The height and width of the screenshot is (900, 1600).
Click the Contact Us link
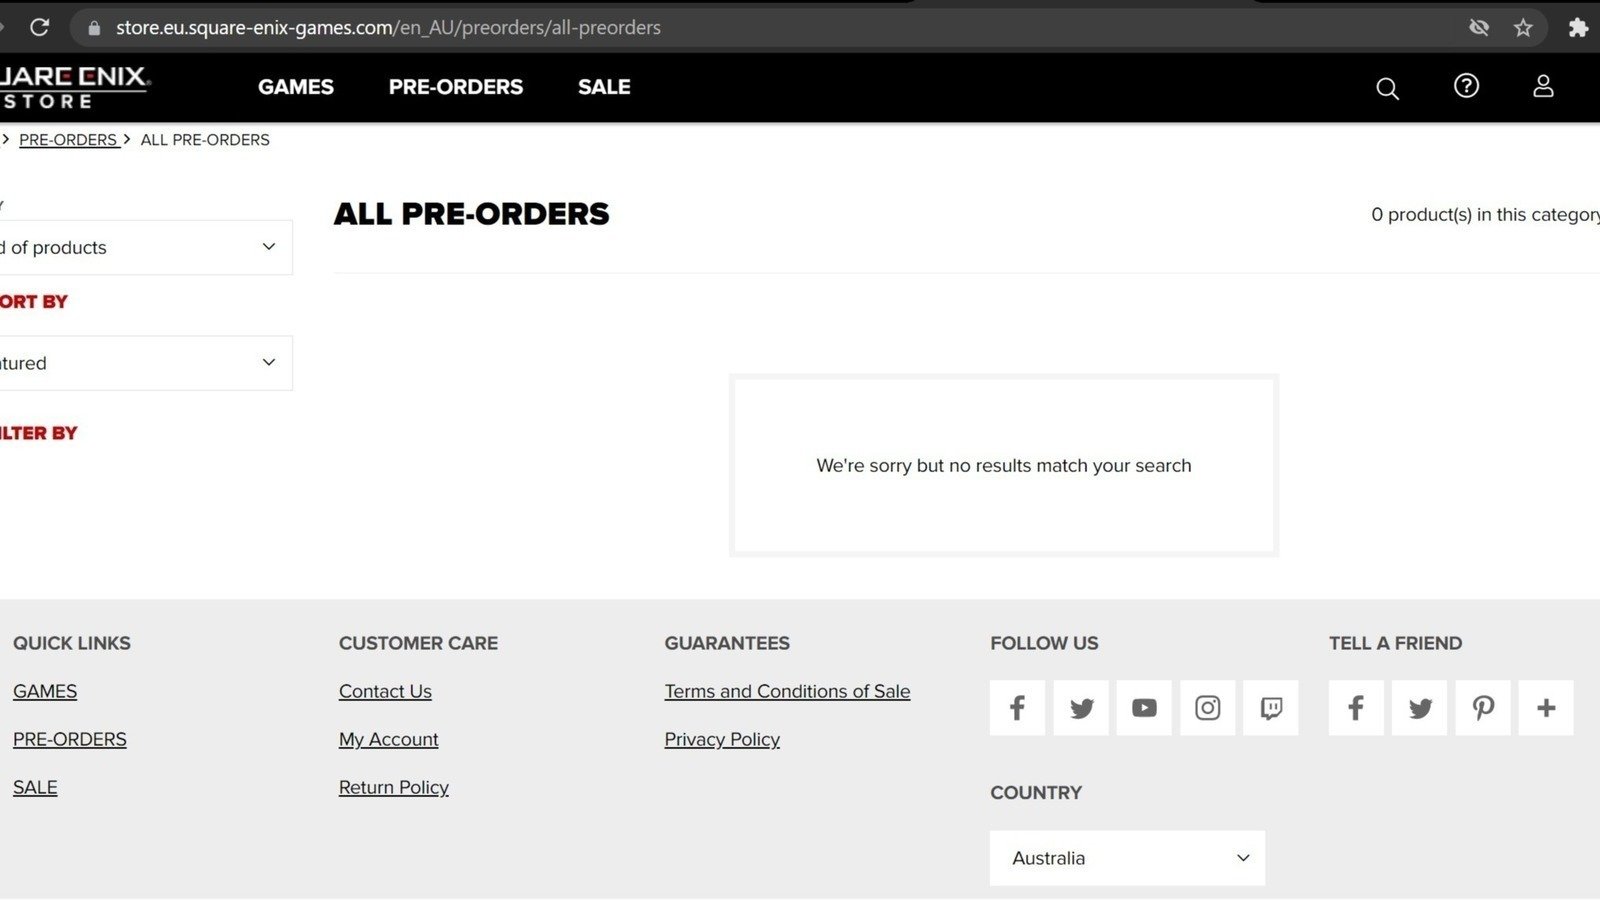(x=385, y=691)
